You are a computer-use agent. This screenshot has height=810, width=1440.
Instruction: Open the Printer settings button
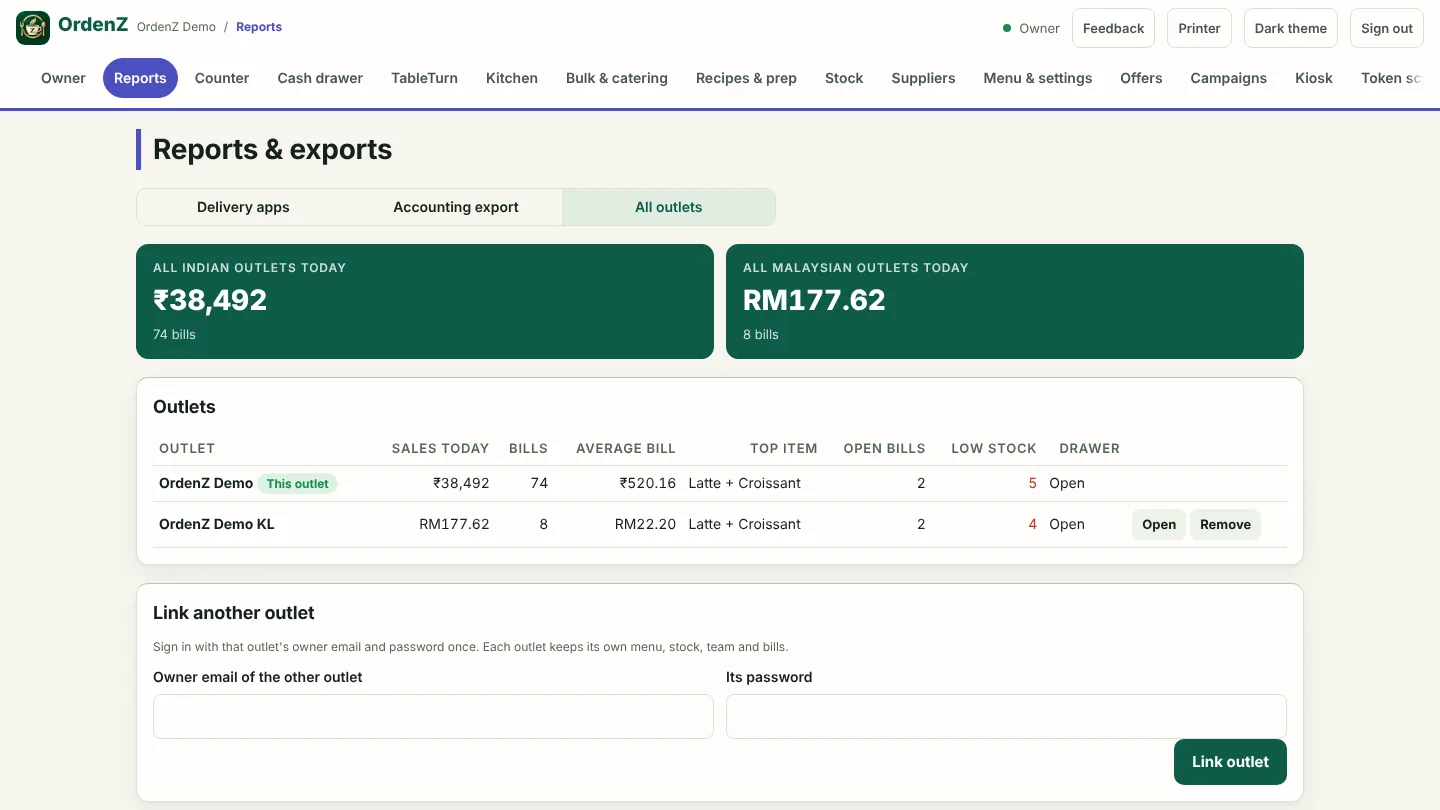(1199, 28)
